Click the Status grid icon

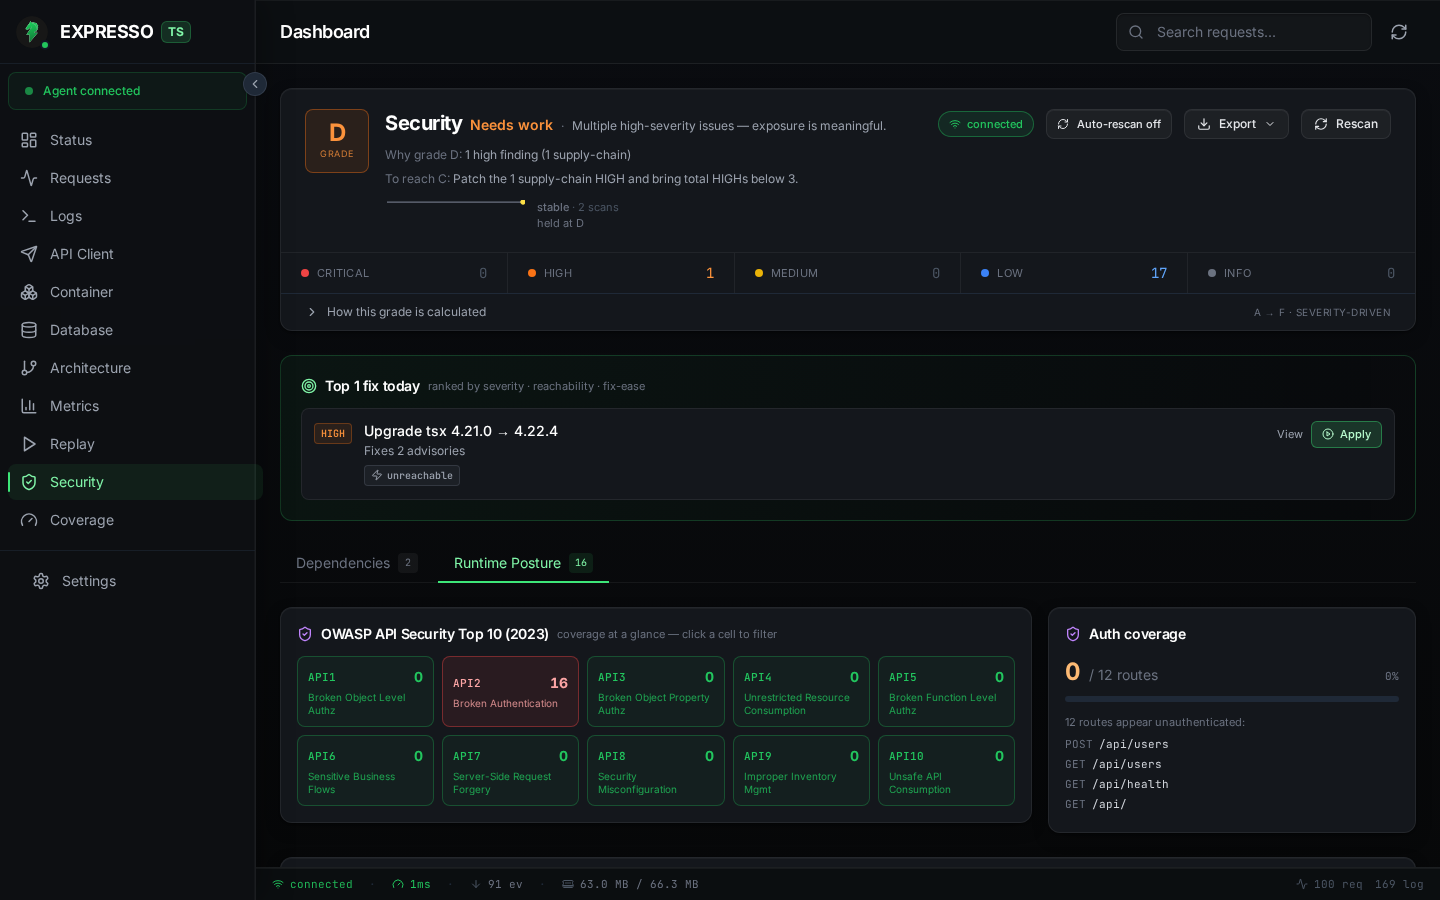pyautogui.click(x=29, y=140)
